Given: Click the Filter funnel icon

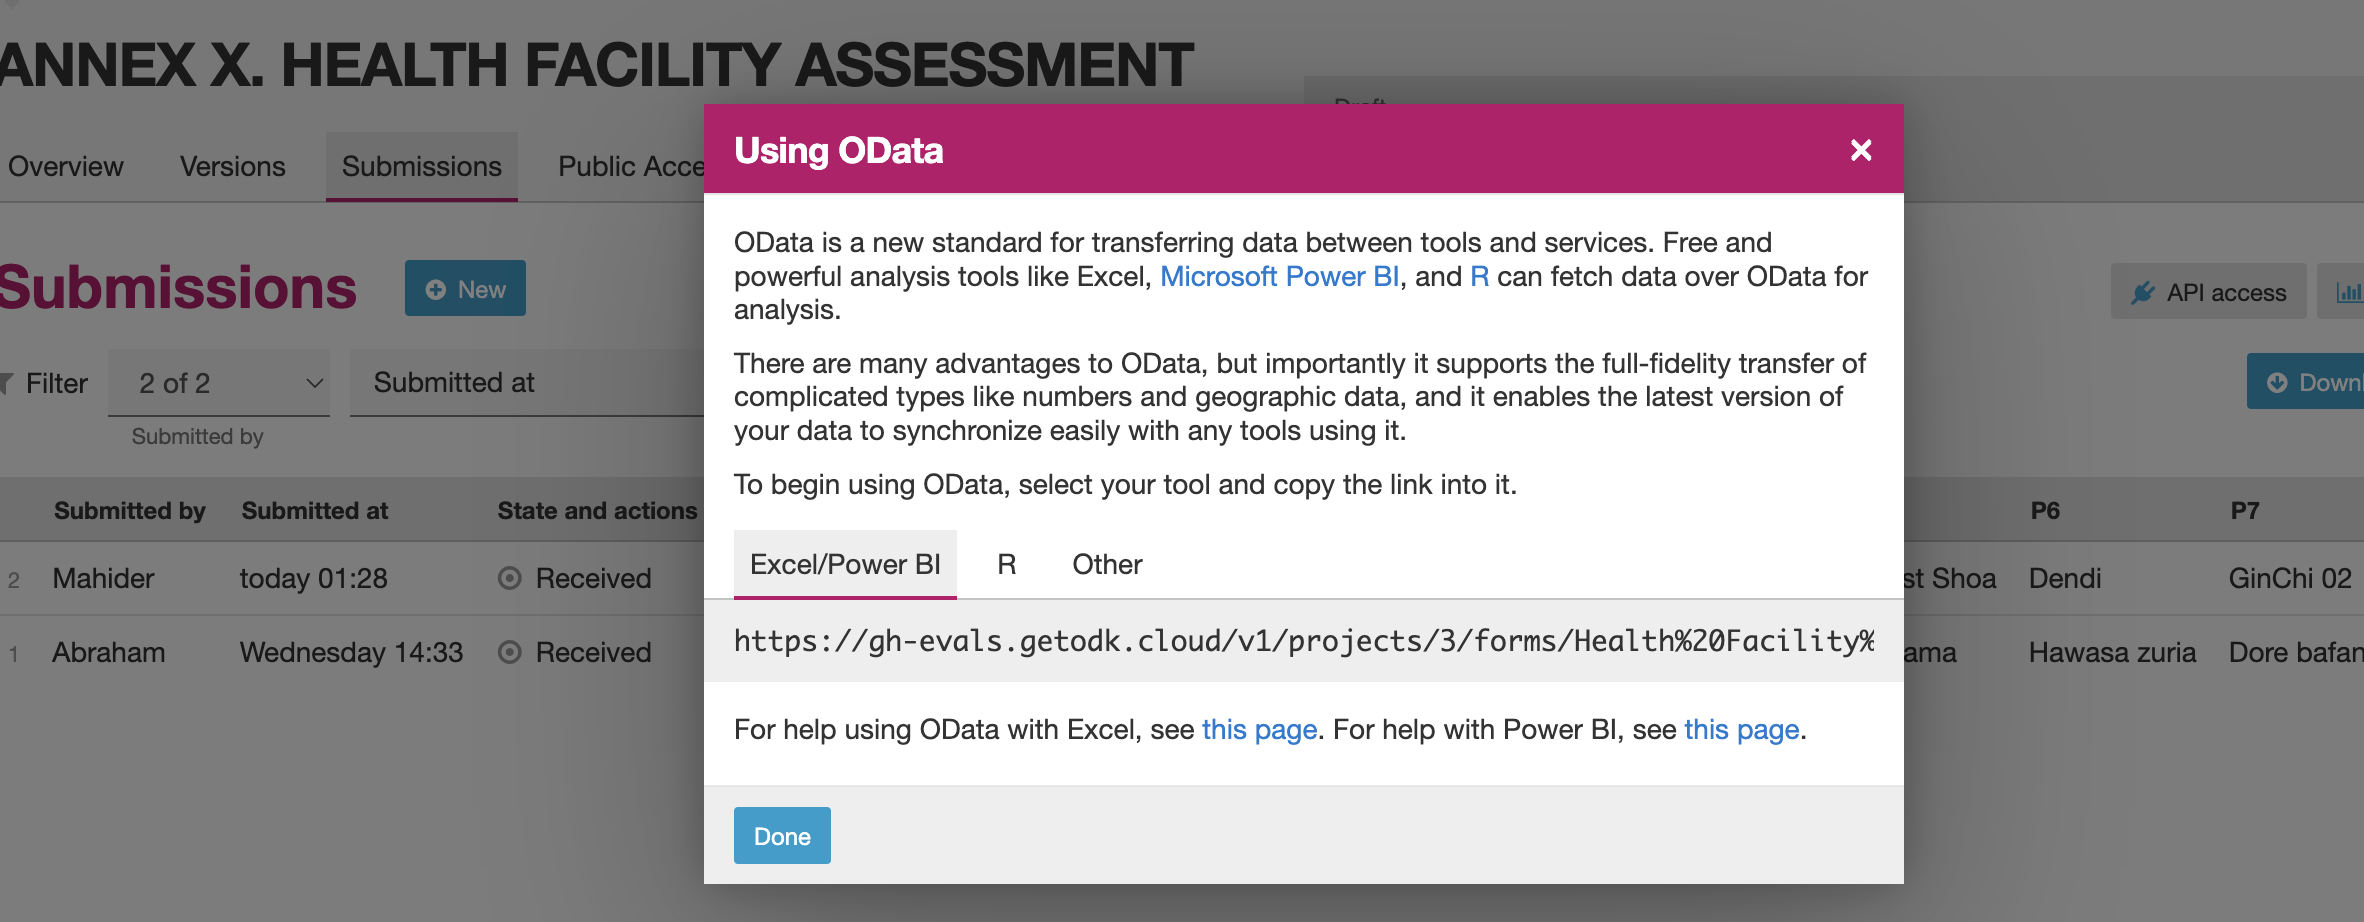Looking at the screenshot, I should 6,383.
